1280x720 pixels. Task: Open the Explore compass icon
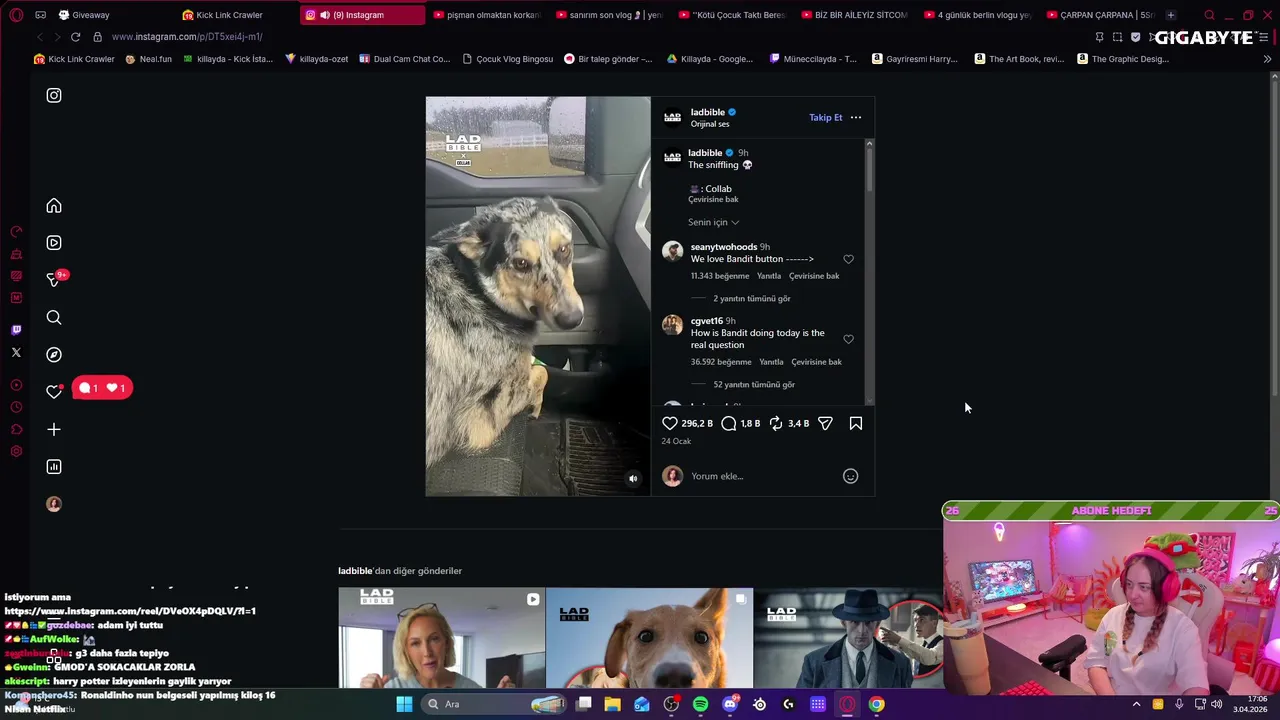[54, 355]
